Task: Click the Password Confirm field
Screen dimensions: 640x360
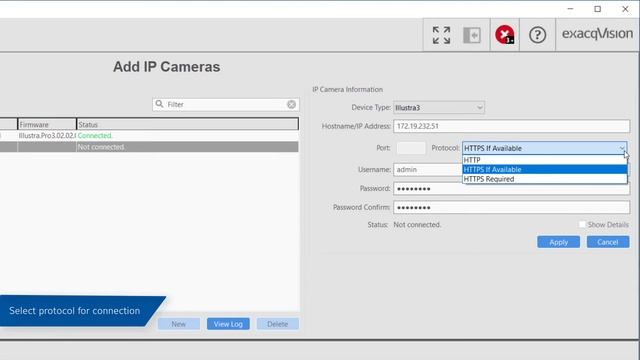Action: (511, 207)
